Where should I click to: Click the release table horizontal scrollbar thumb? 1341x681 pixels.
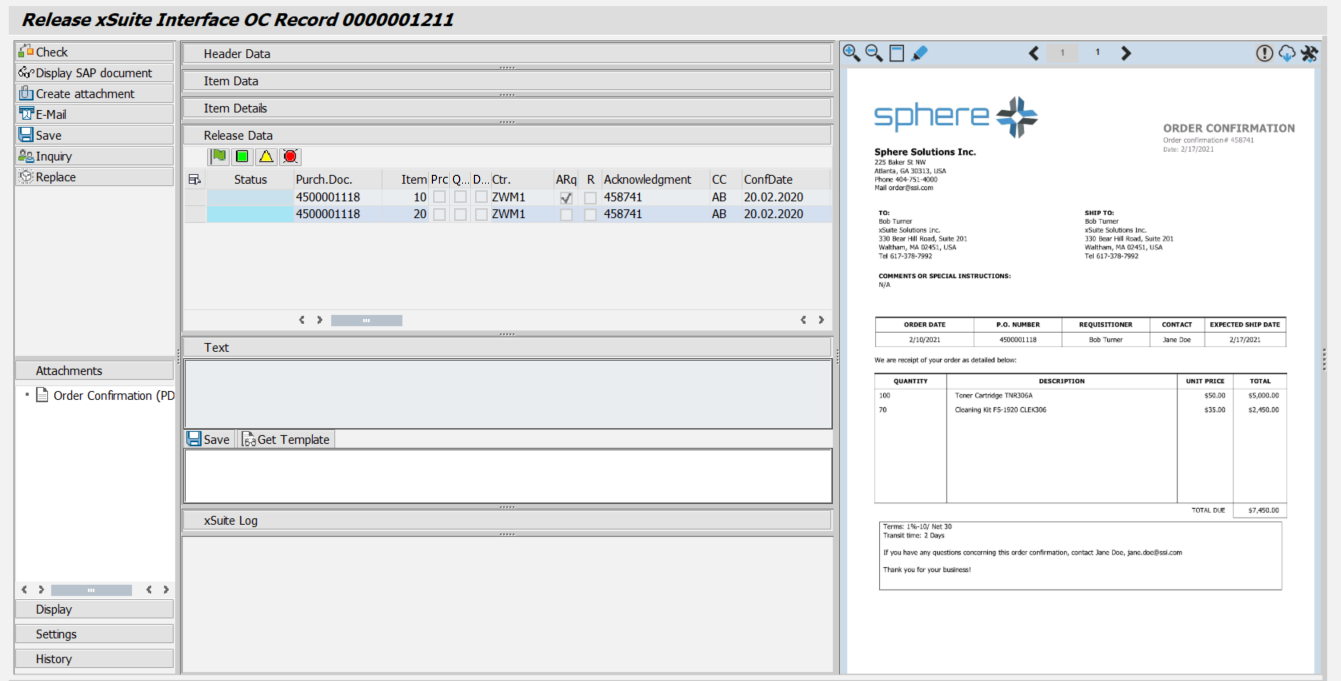point(366,321)
